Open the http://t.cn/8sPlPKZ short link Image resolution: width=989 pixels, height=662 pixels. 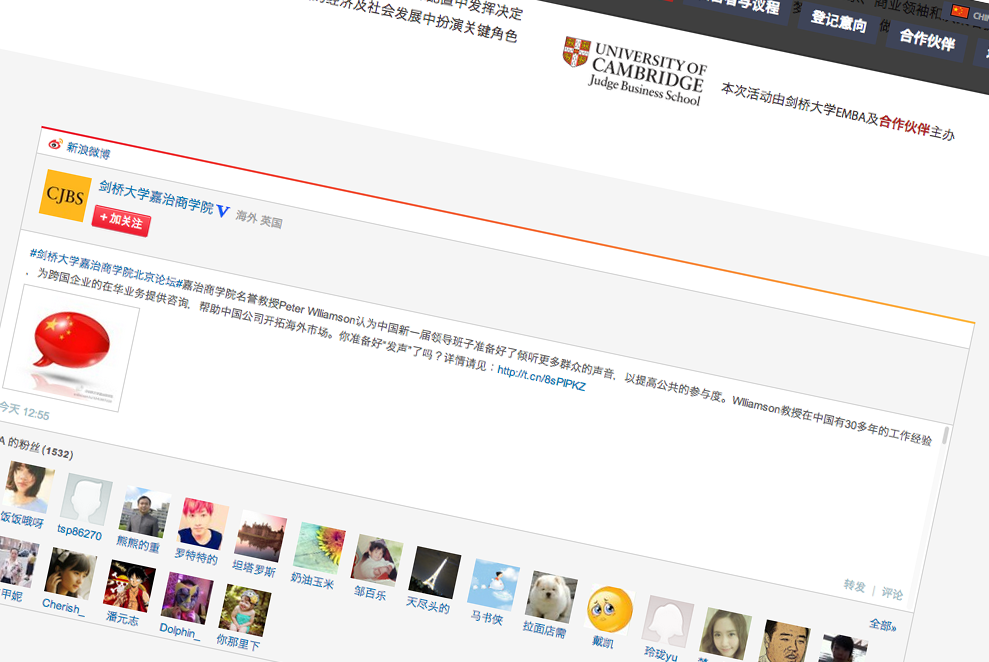click(x=541, y=378)
